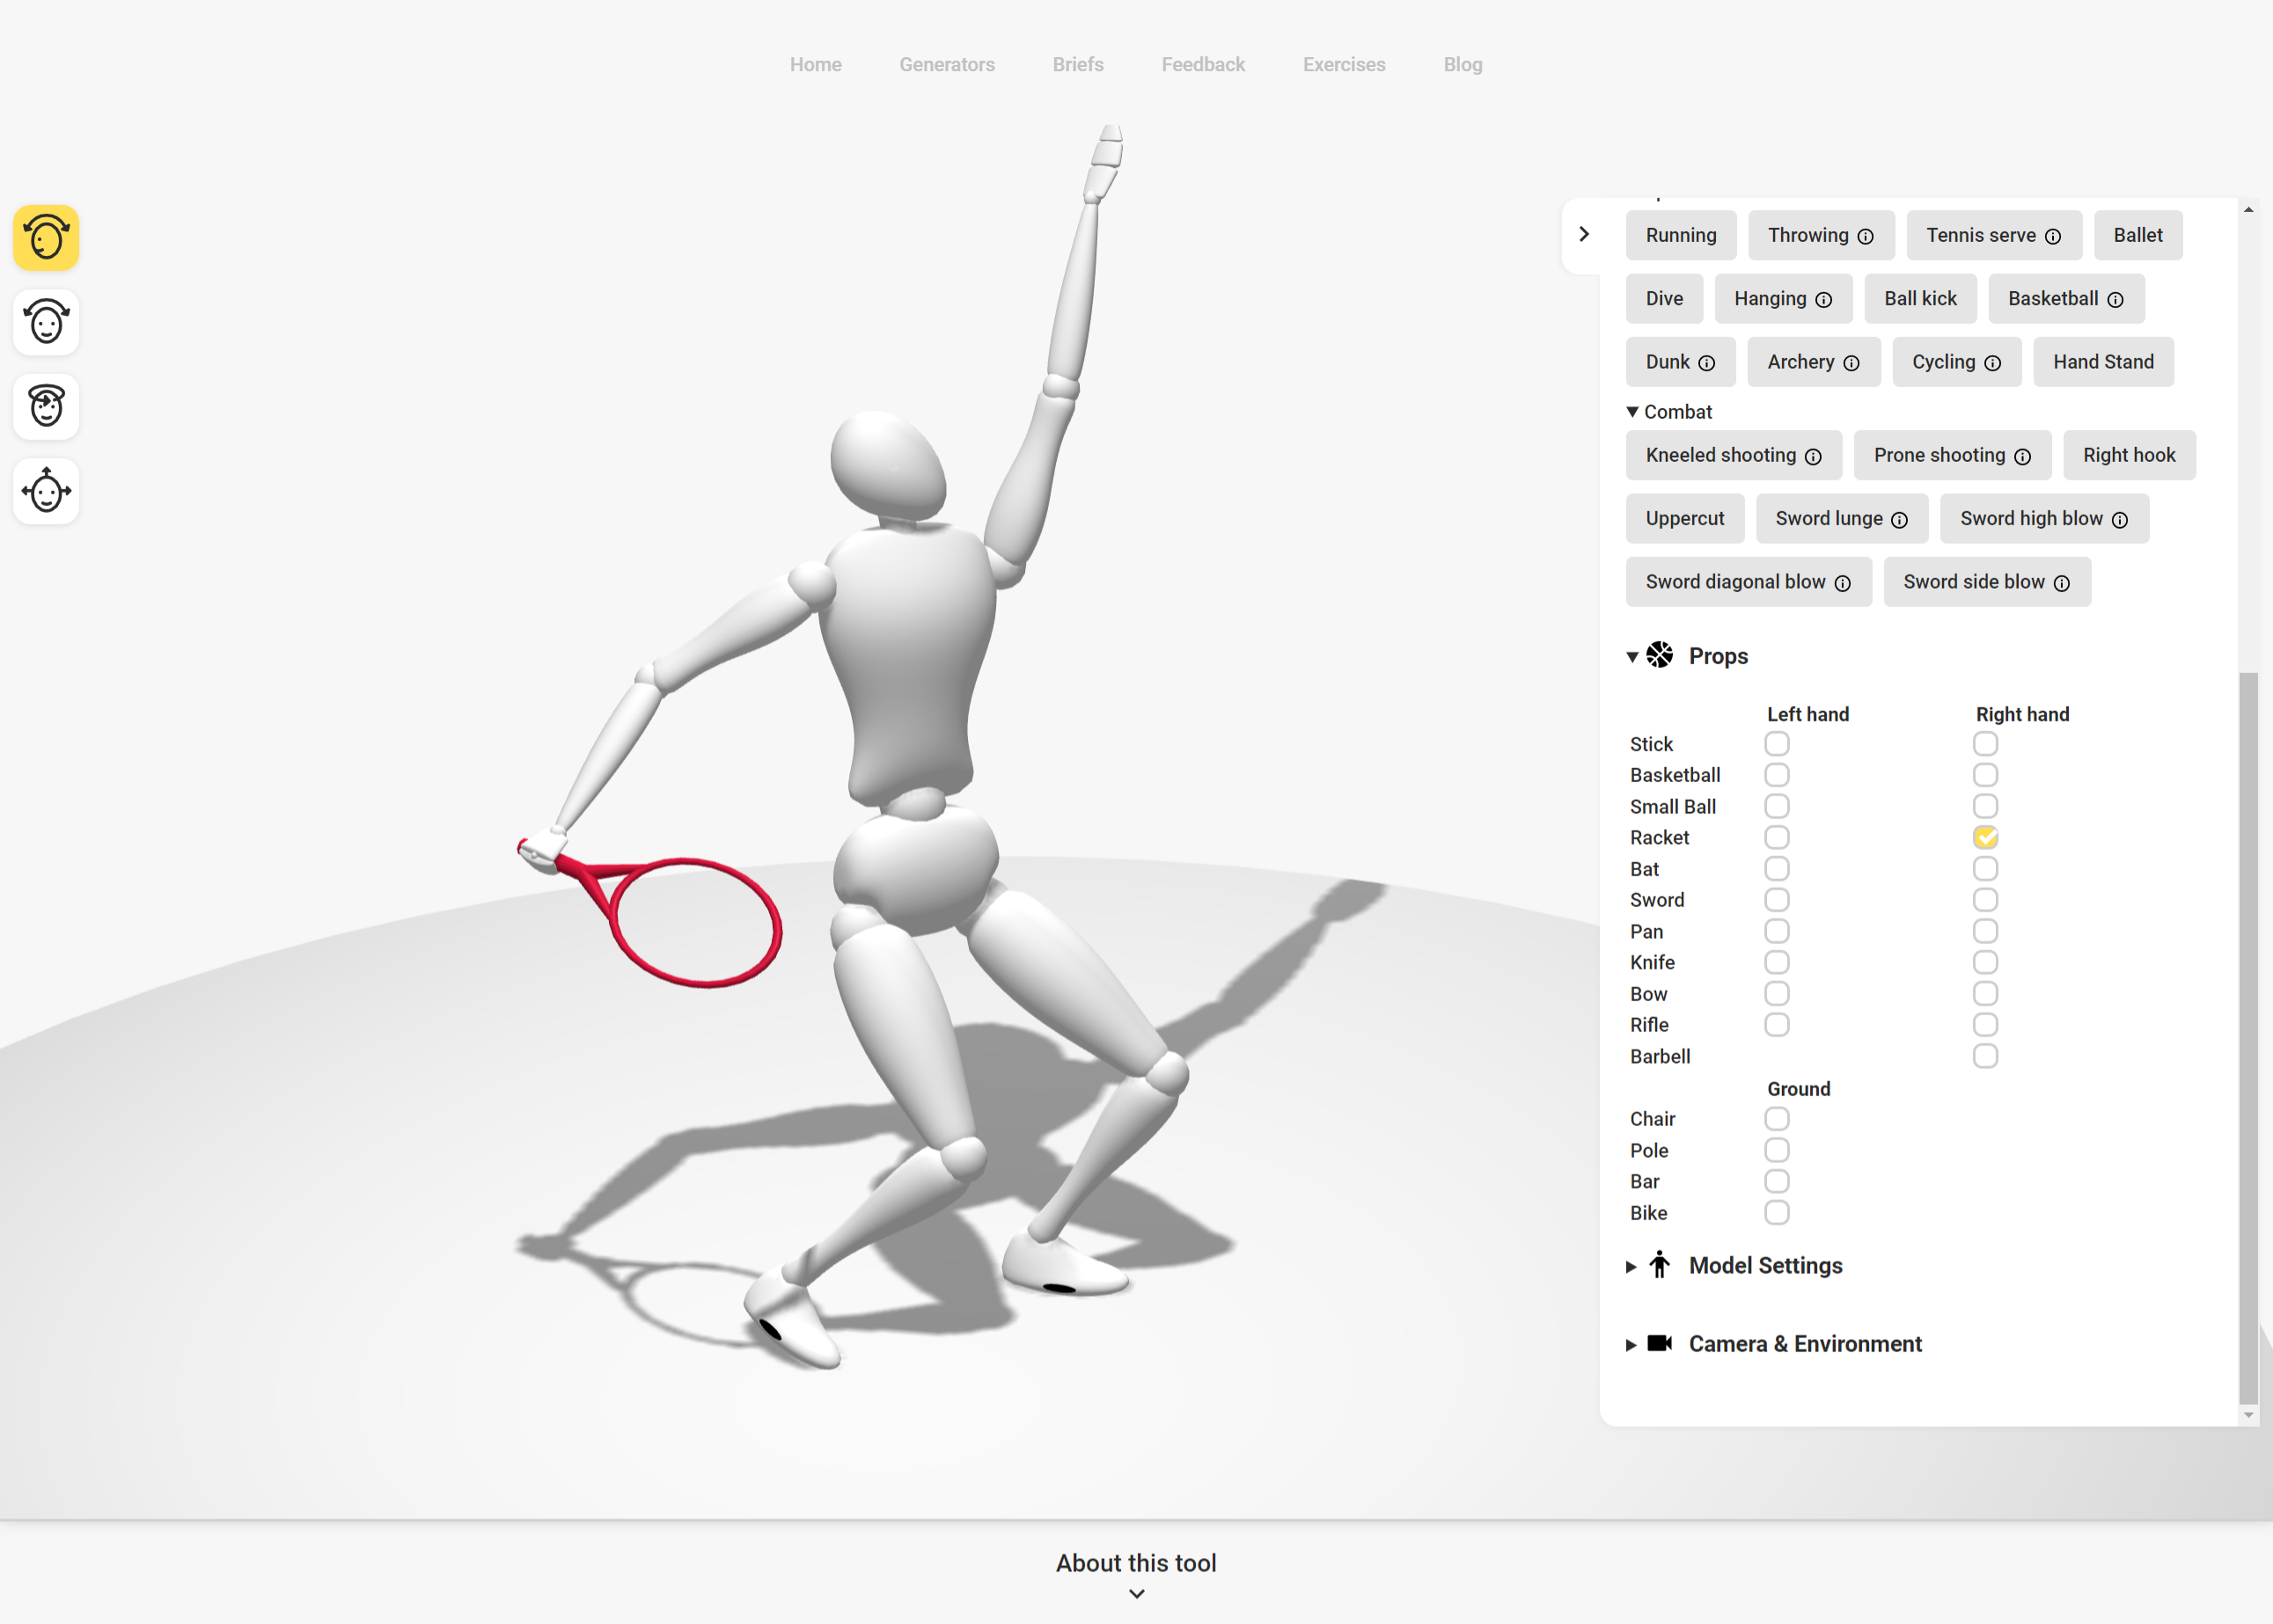Apply the Ballet pose preset
This screenshot has height=1624, width=2273.
tap(2137, 235)
